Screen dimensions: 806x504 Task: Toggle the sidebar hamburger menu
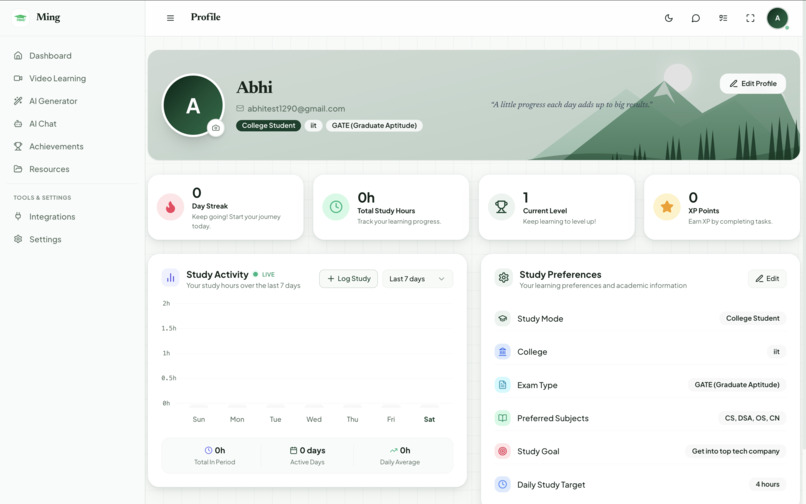click(170, 18)
